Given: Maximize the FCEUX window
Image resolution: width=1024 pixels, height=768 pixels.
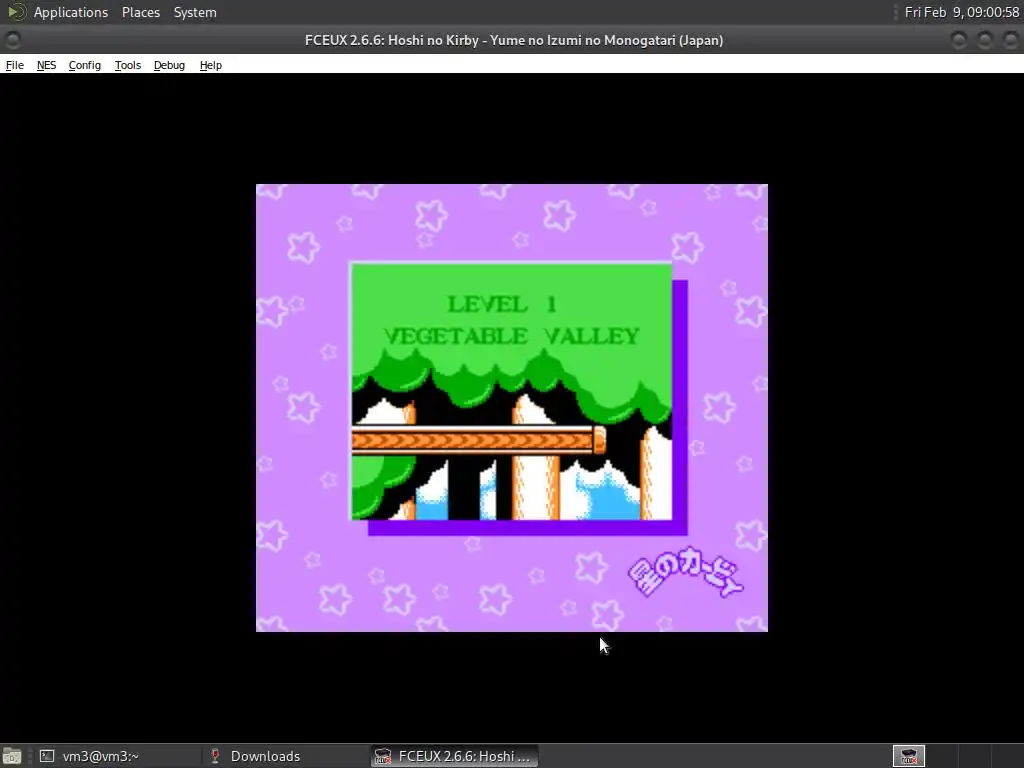Looking at the screenshot, I should [x=985, y=40].
